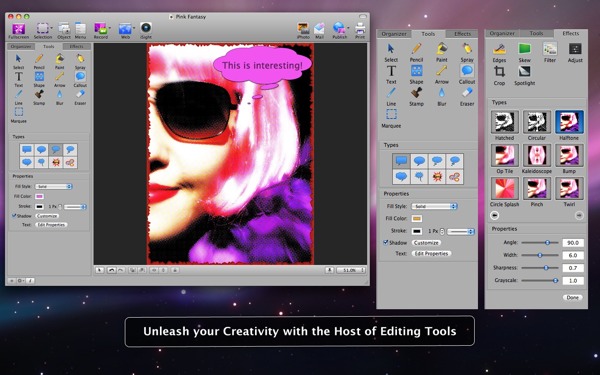Image resolution: width=600 pixels, height=375 pixels.
Task: Click Edit Properties button in main window
Action: [51, 225]
